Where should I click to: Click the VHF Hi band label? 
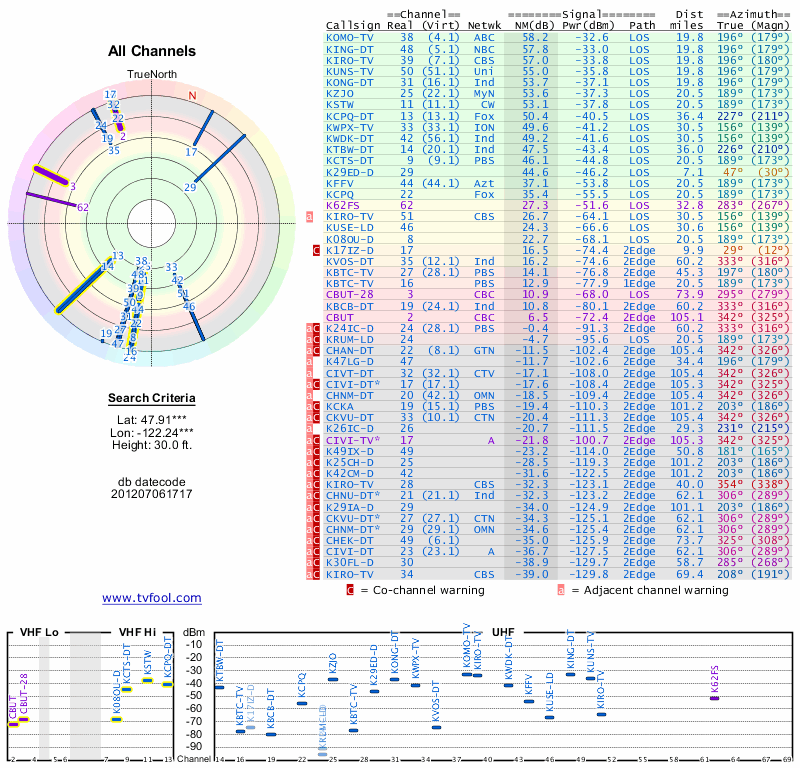click(x=137, y=632)
